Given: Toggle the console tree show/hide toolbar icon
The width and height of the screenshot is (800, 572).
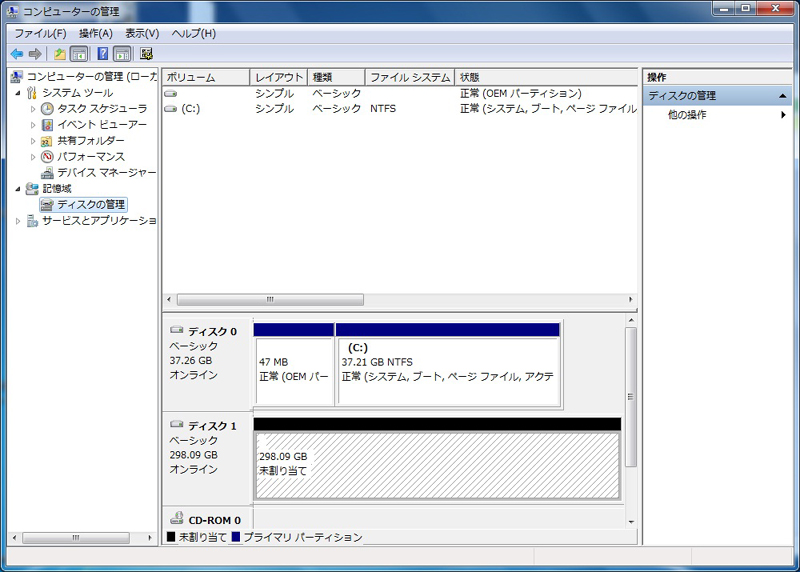Looking at the screenshot, I should [x=79, y=54].
